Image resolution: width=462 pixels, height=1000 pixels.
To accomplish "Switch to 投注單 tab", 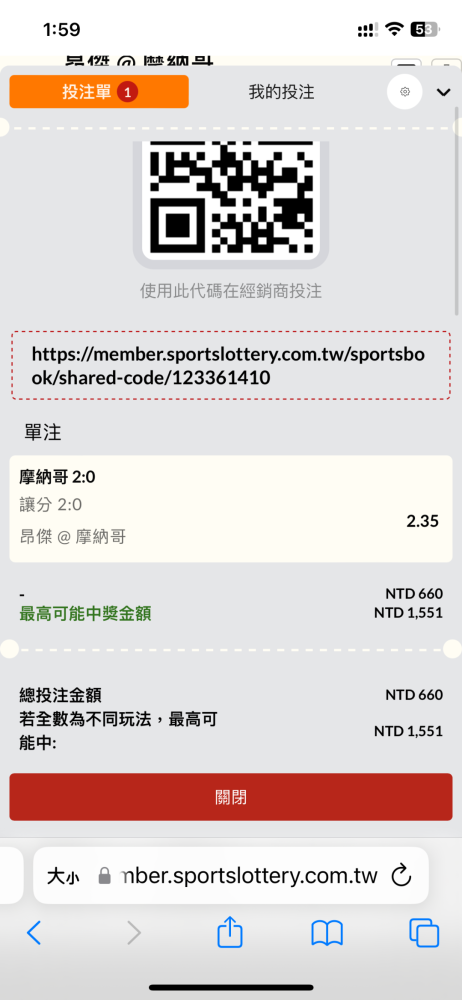I will pos(99,92).
